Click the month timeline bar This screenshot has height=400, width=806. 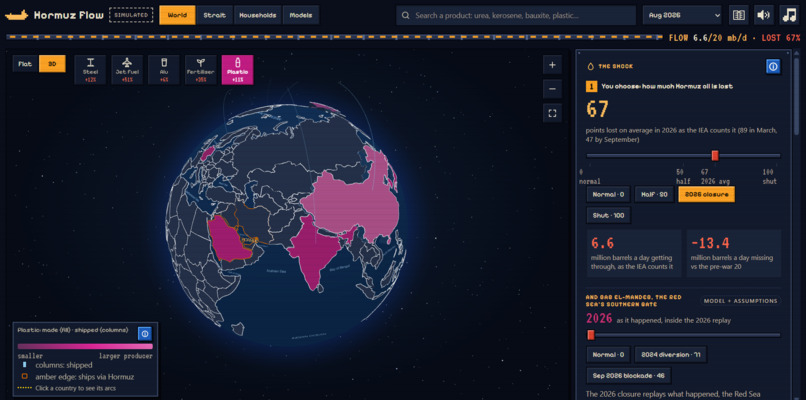click(x=335, y=38)
